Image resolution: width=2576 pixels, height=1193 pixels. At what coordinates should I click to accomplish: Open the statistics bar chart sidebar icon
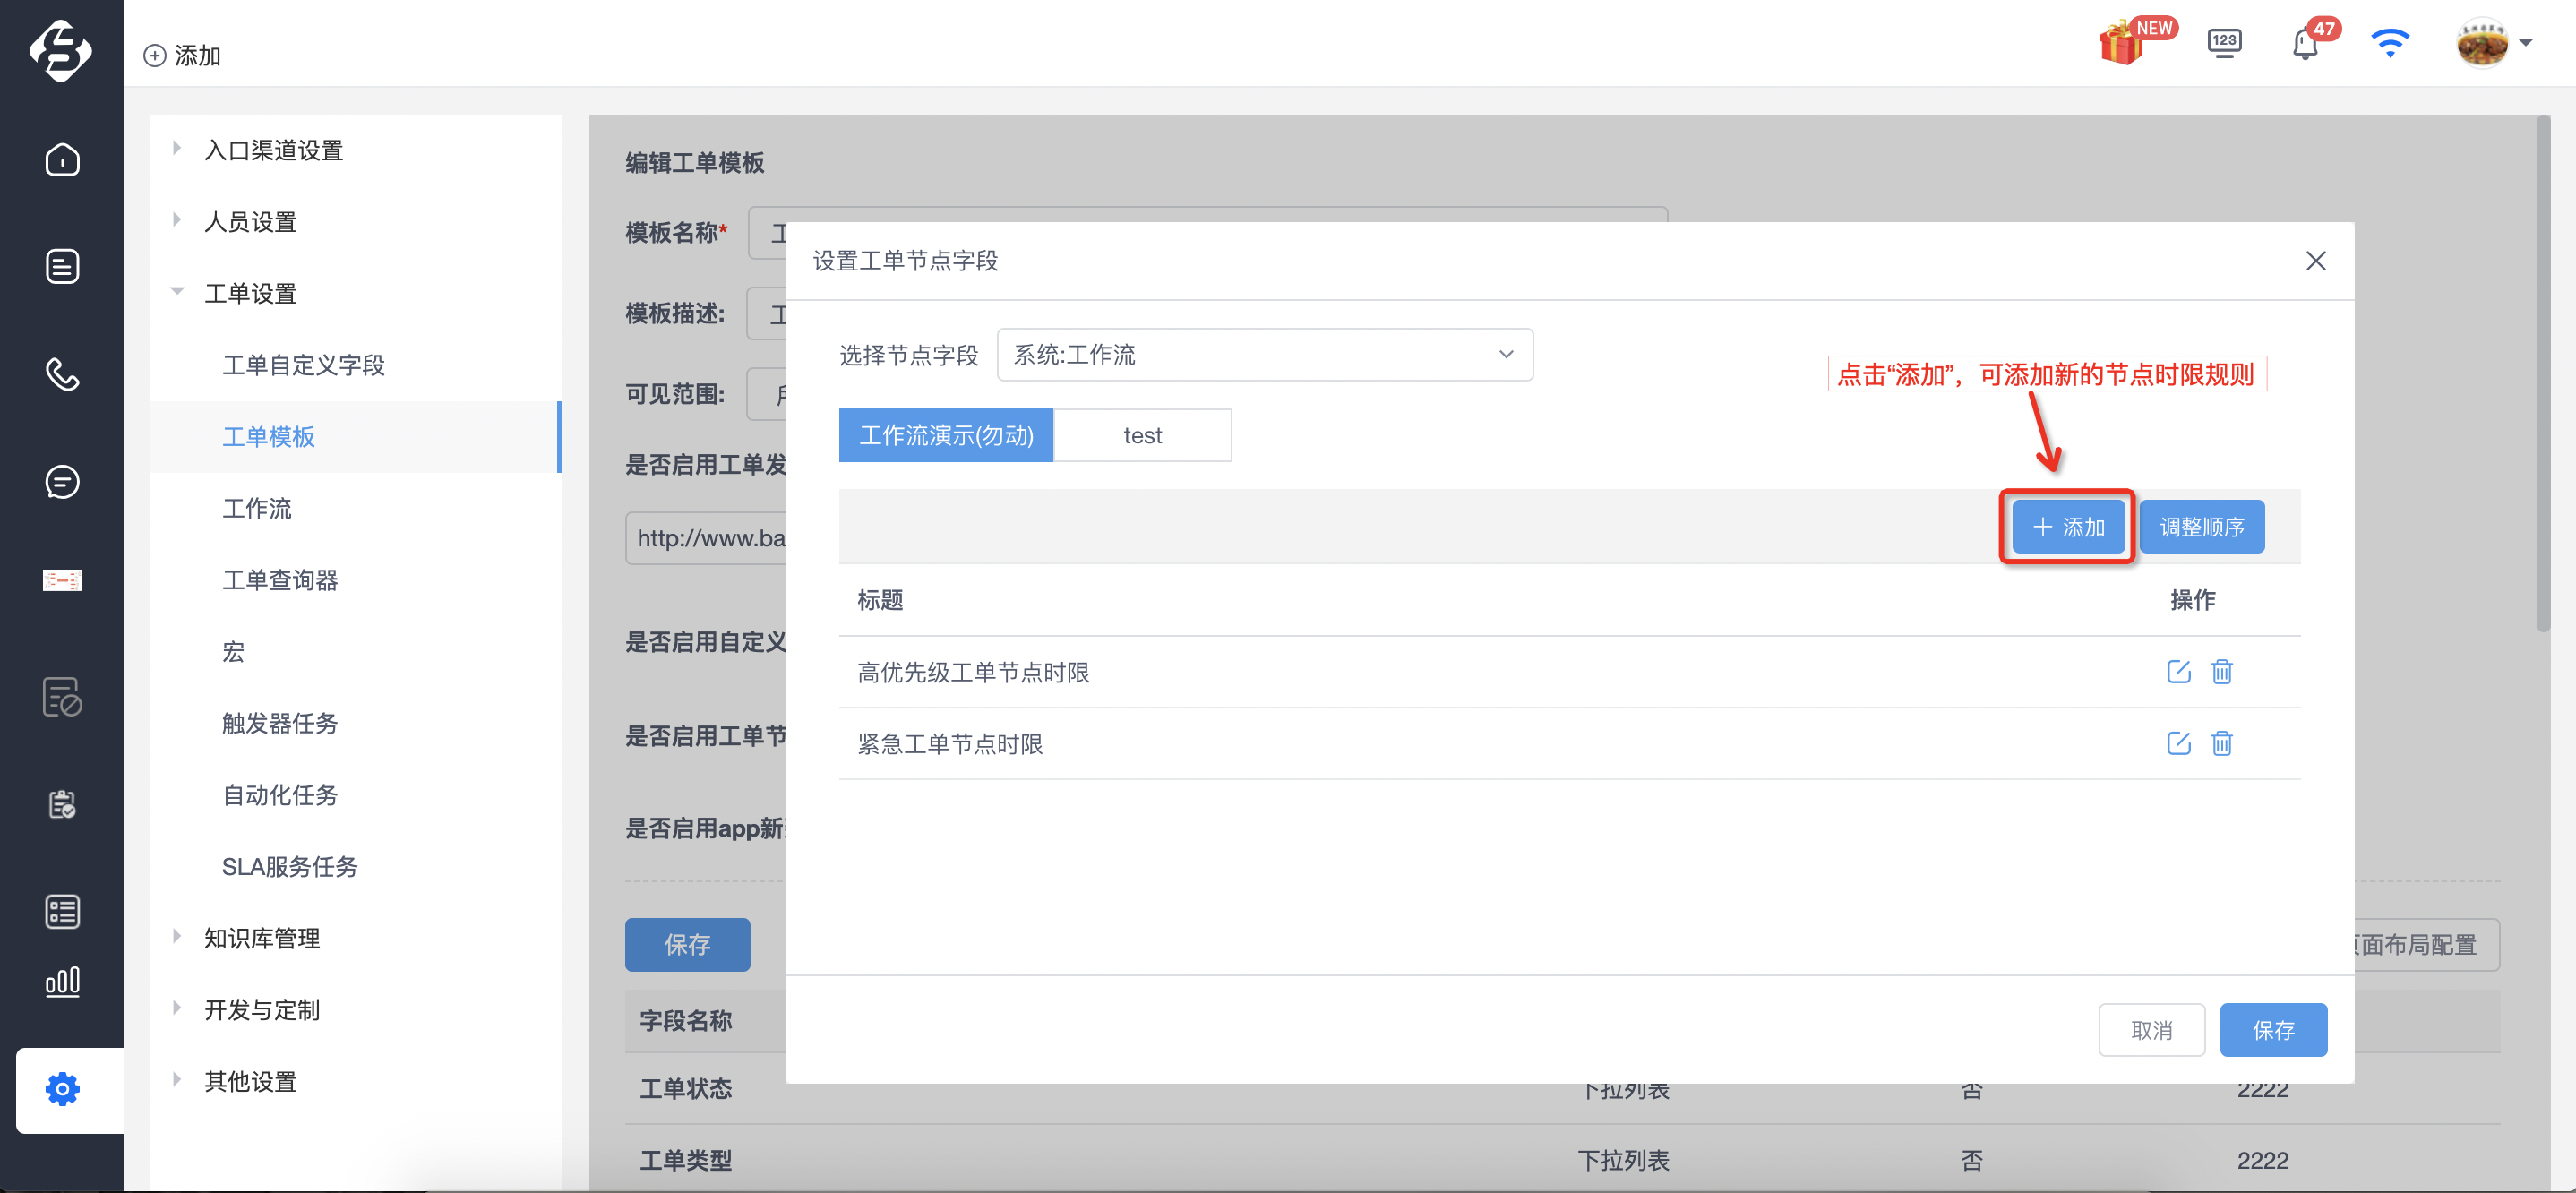click(62, 981)
